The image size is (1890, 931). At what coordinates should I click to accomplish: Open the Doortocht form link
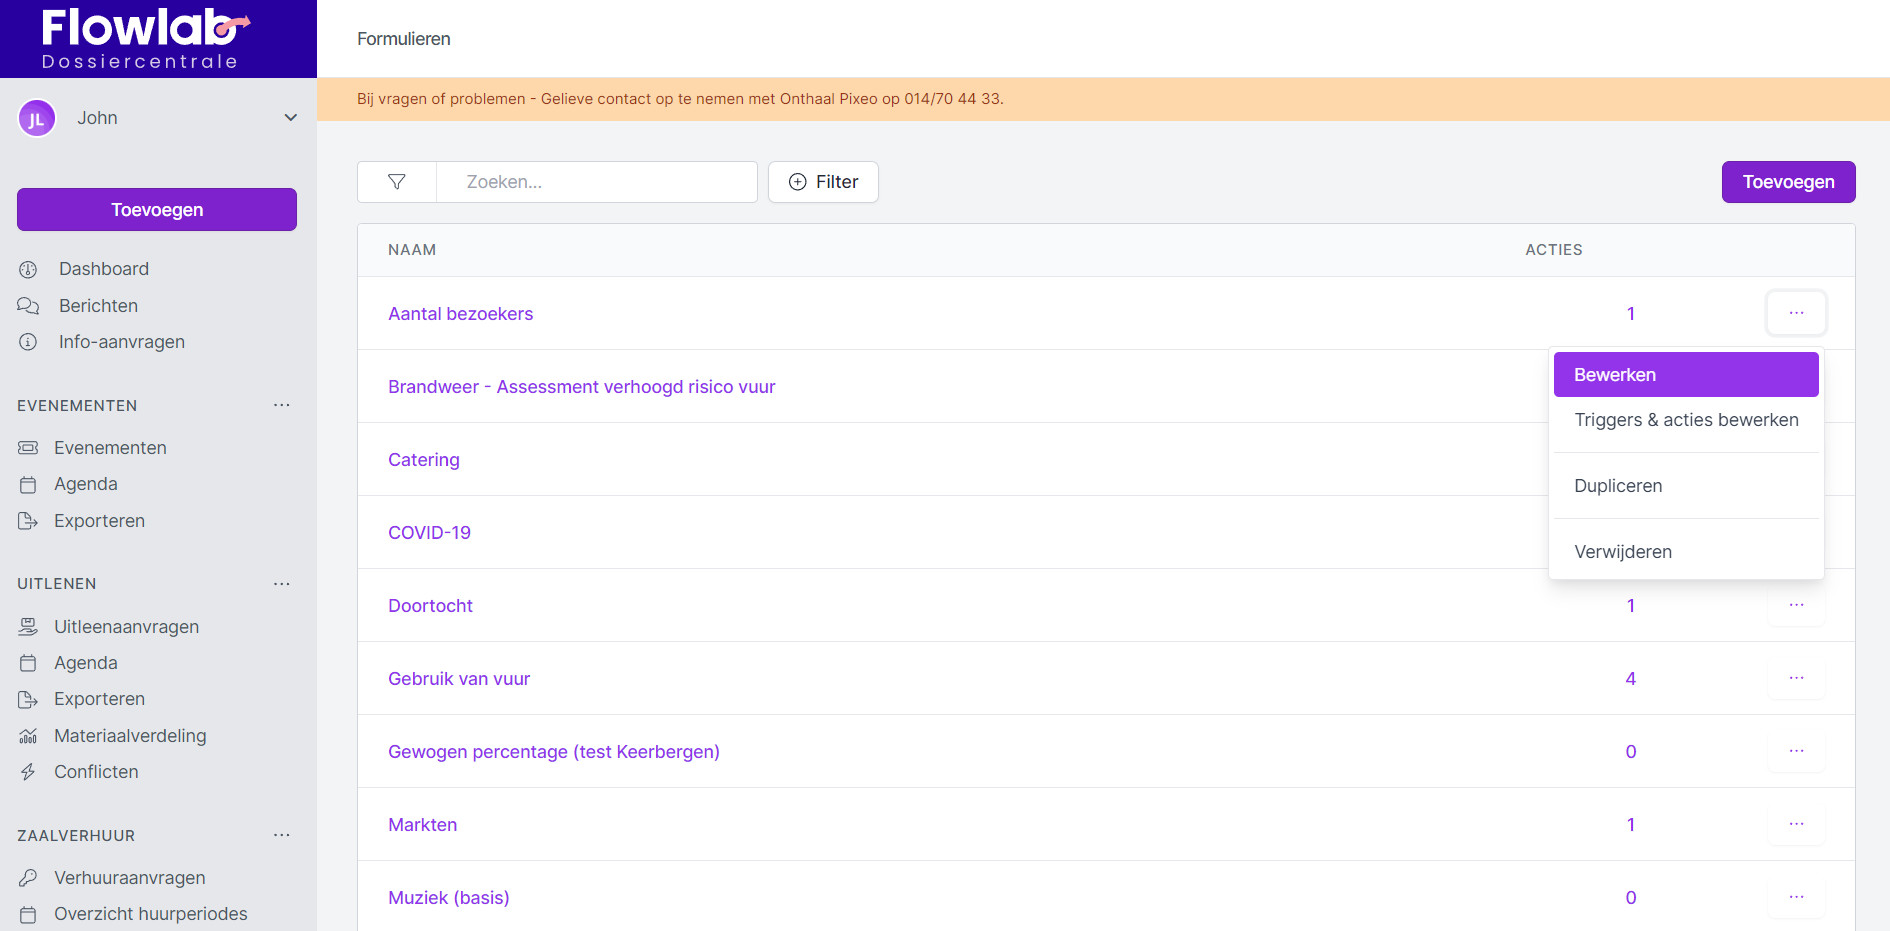pos(430,606)
